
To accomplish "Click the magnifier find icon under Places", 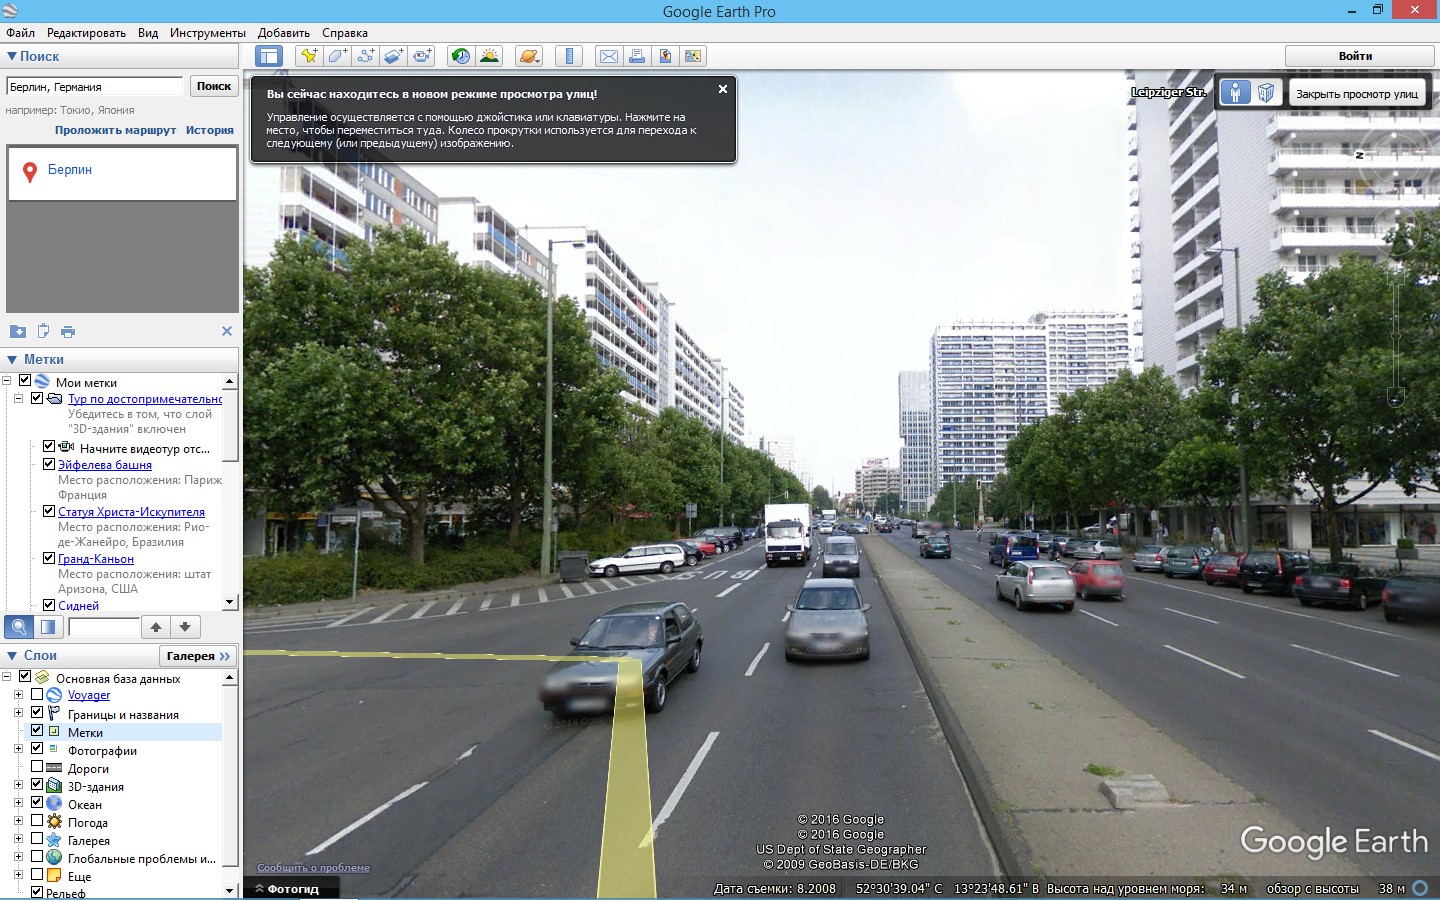I will click(x=19, y=627).
